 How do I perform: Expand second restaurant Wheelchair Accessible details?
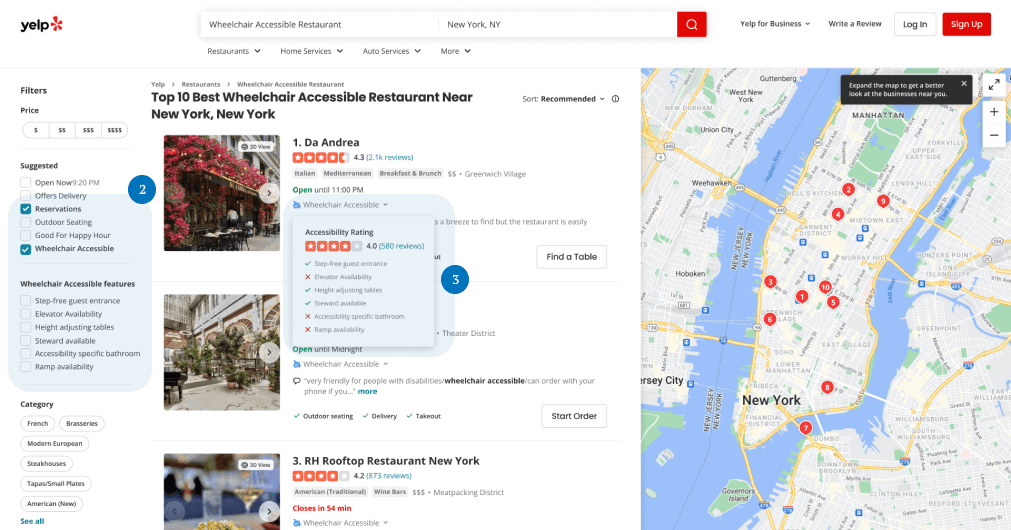coord(340,364)
